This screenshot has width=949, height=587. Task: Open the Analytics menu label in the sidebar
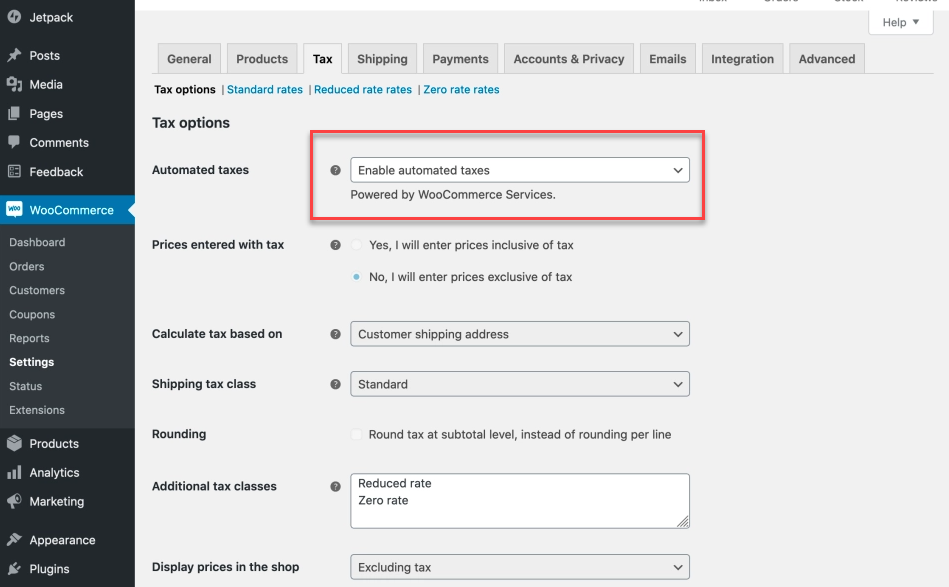(54, 473)
